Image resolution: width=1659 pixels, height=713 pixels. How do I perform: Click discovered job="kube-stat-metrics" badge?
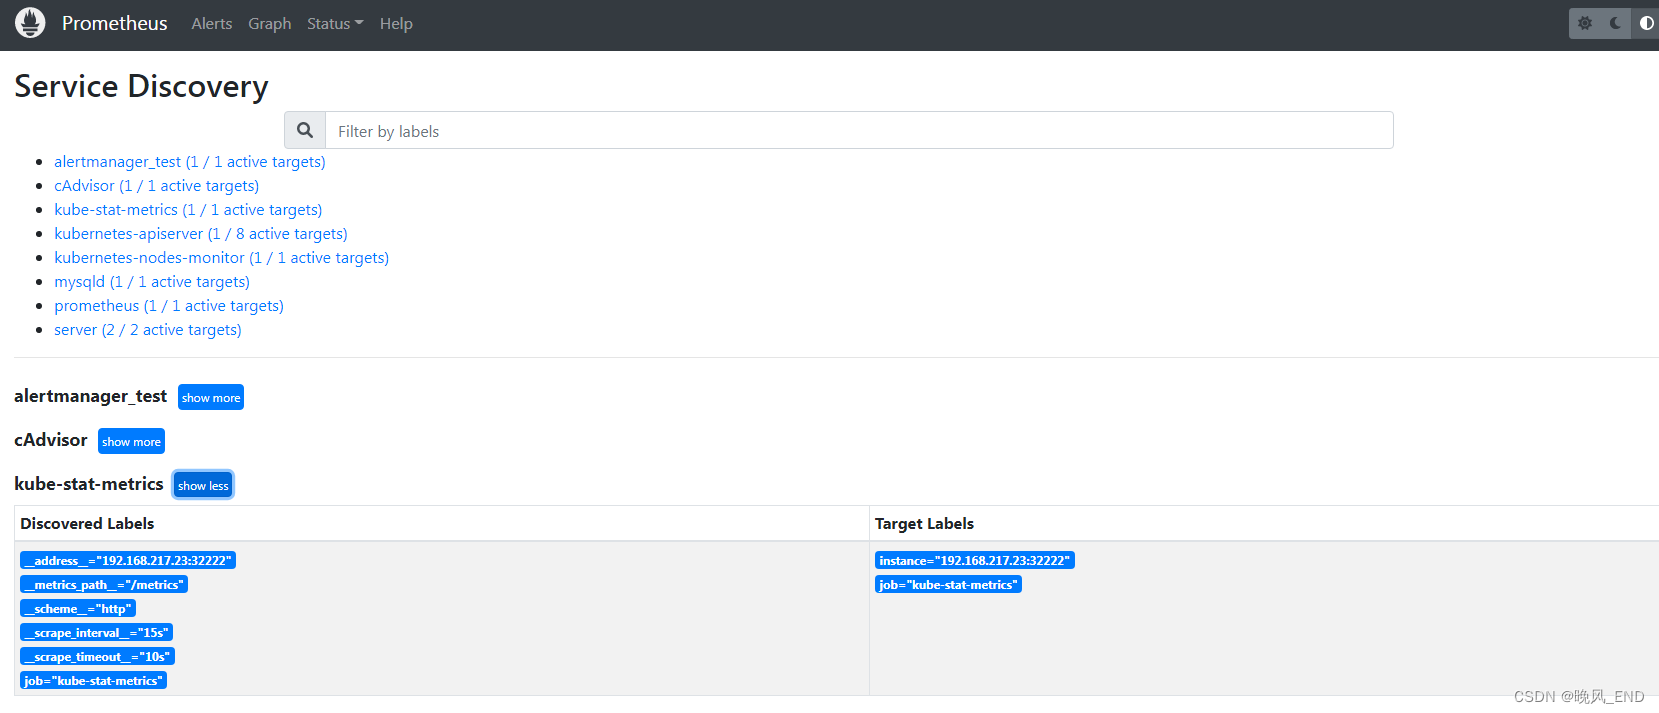93,680
